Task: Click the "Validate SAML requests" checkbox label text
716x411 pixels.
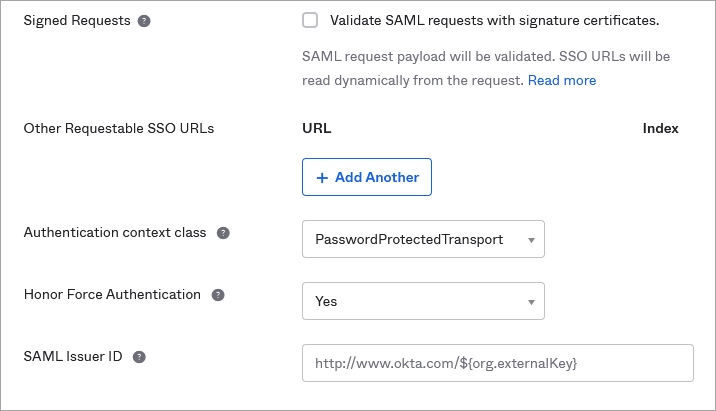Action: coord(494,20)
